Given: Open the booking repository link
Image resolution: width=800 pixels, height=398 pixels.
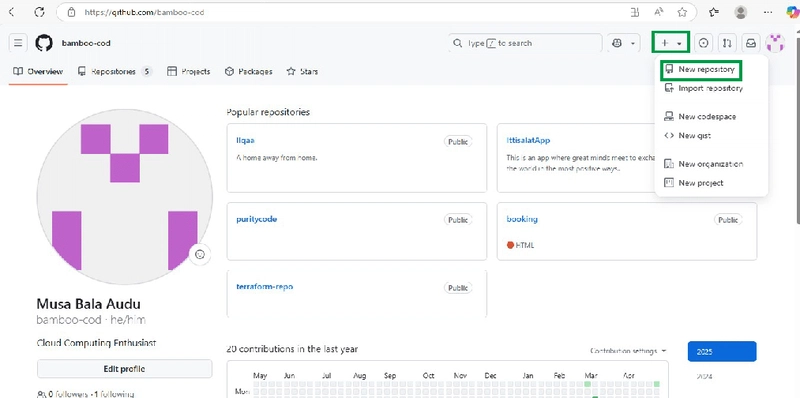Looking at the screenshot, I should (522, 219).
